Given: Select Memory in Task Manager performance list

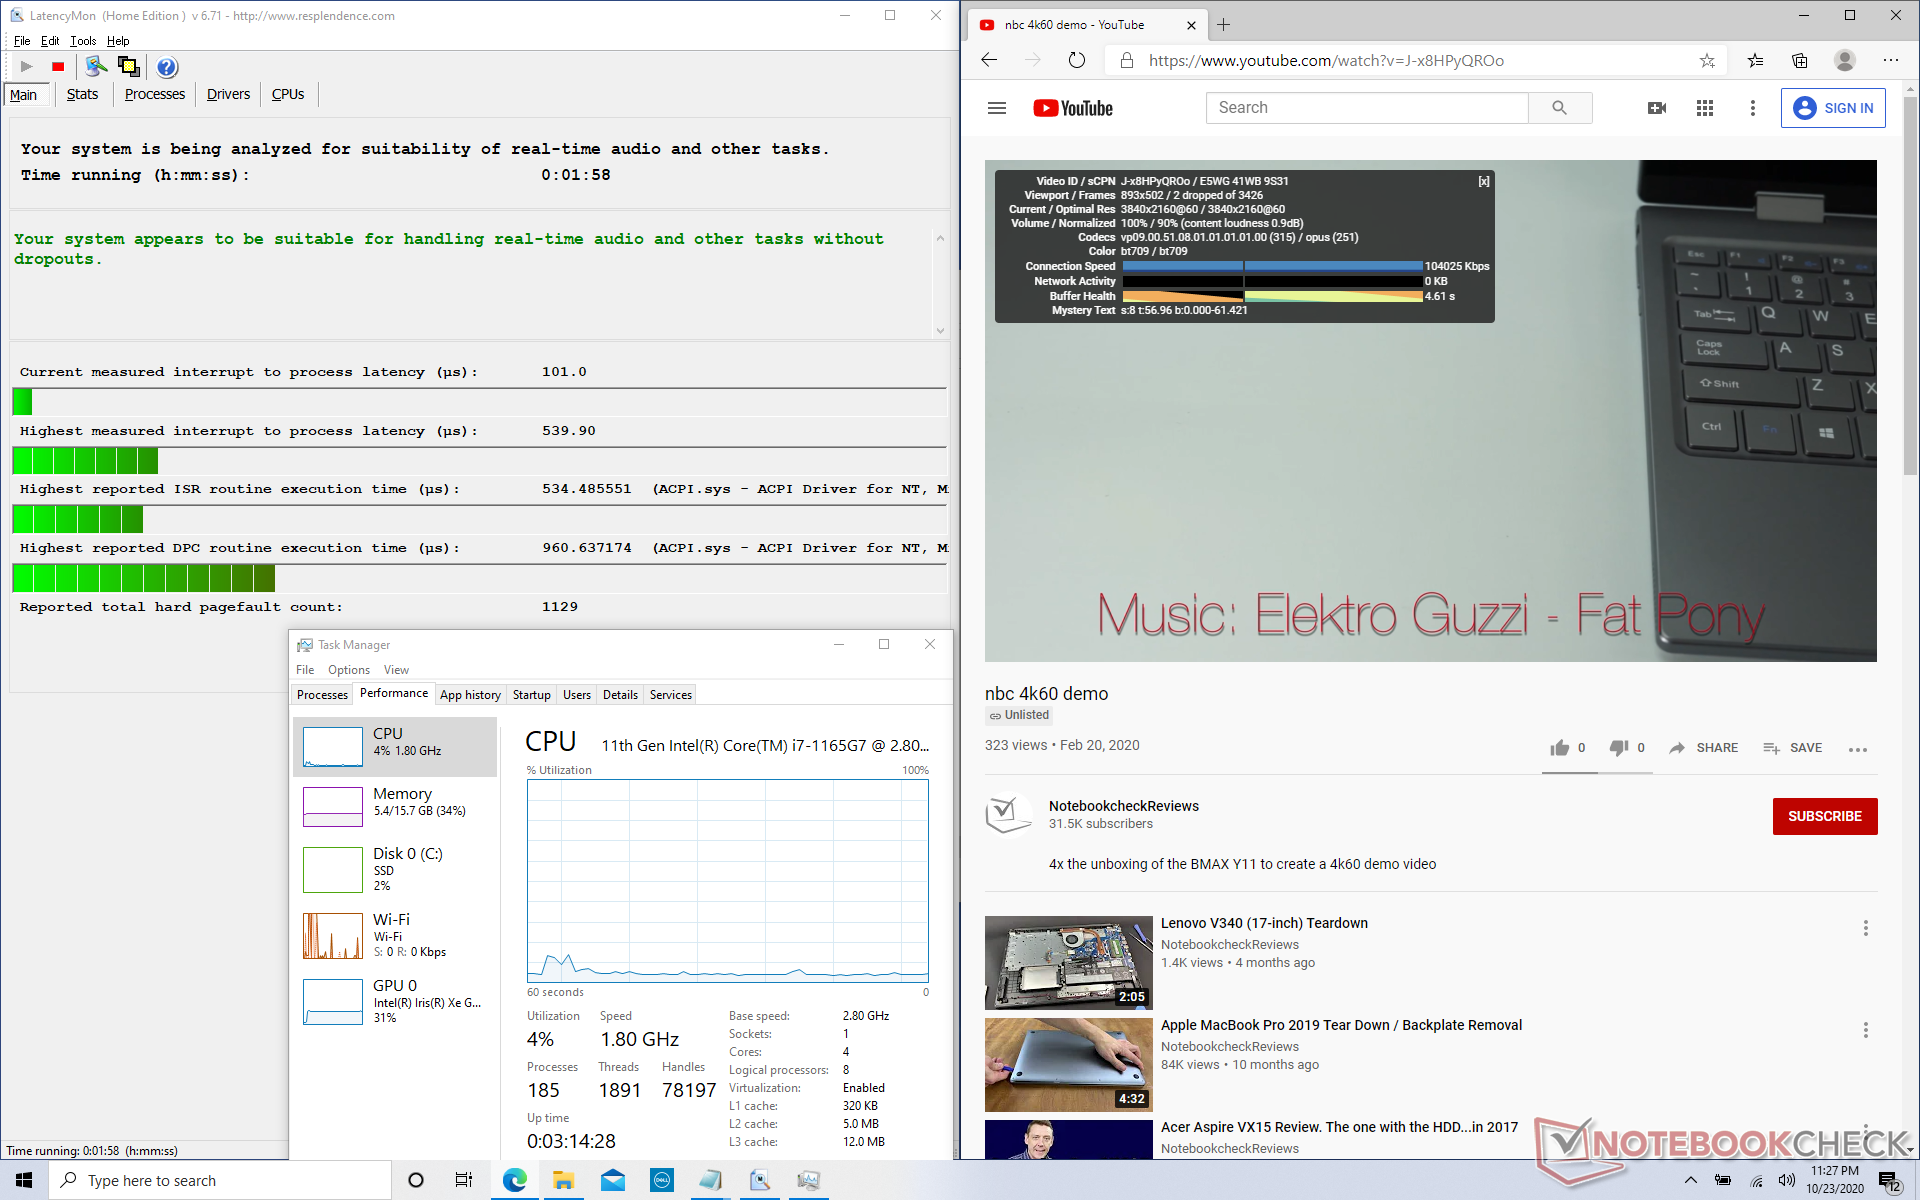Looking at the screenshot, I should click(x=395, y=805).
